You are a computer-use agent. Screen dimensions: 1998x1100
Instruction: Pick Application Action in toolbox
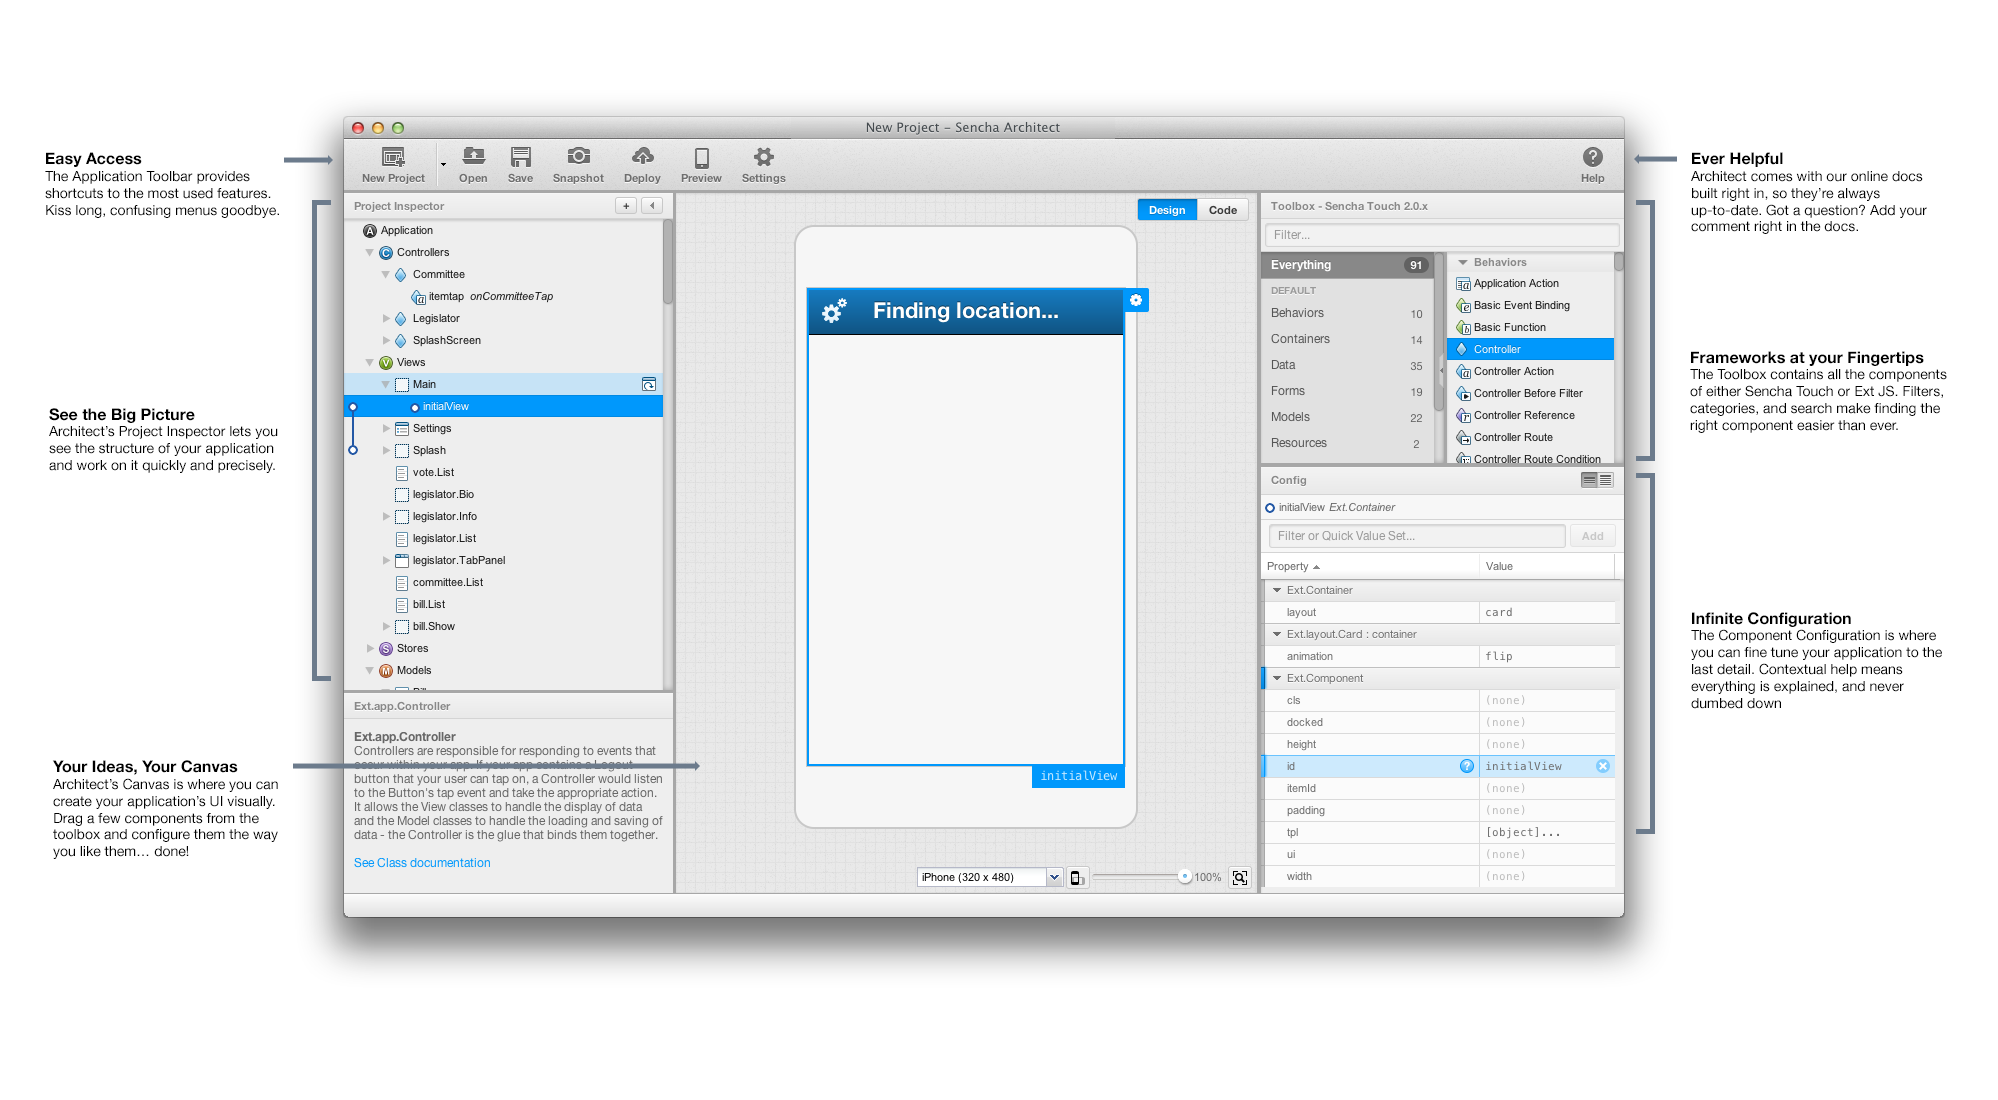click(x=1530, y=284)
